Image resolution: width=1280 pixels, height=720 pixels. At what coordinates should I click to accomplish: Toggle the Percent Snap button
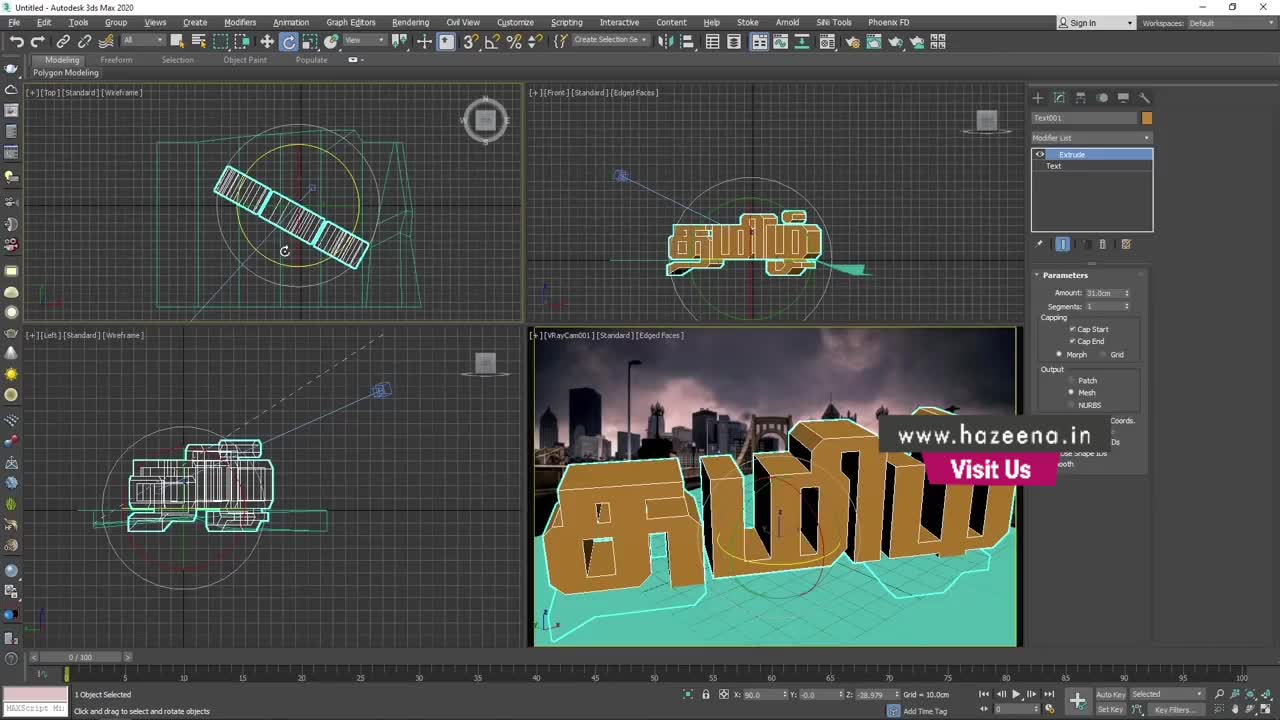pos(514,41)
